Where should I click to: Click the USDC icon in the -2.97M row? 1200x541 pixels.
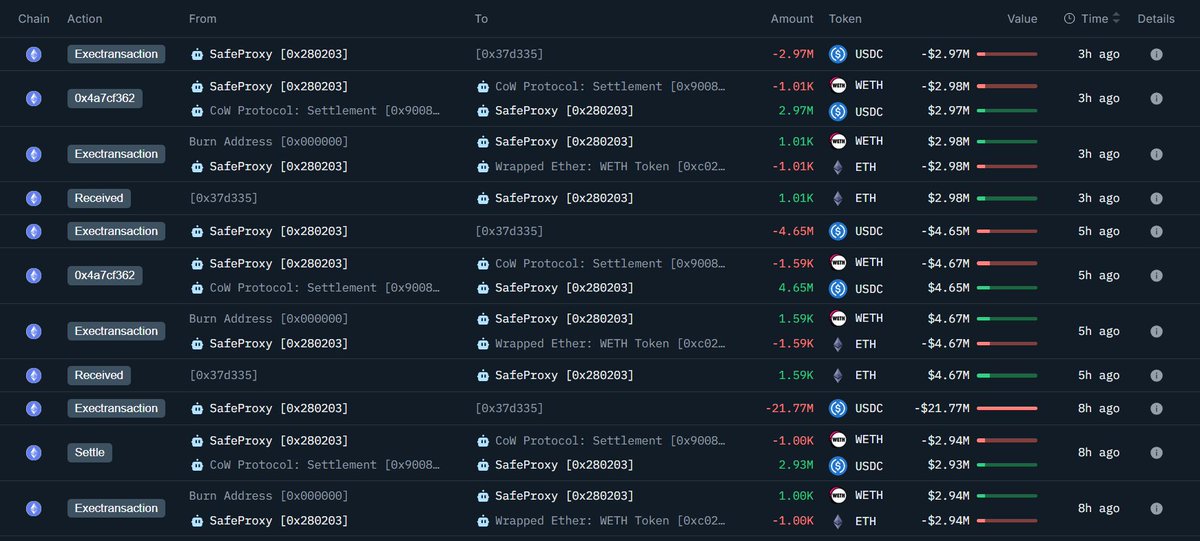(837, 54)
